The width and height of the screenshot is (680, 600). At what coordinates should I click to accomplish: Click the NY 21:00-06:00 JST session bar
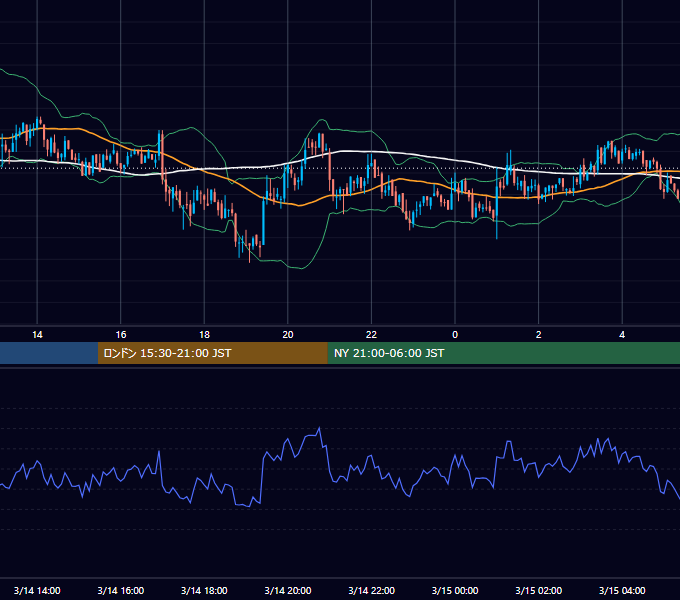503,353
